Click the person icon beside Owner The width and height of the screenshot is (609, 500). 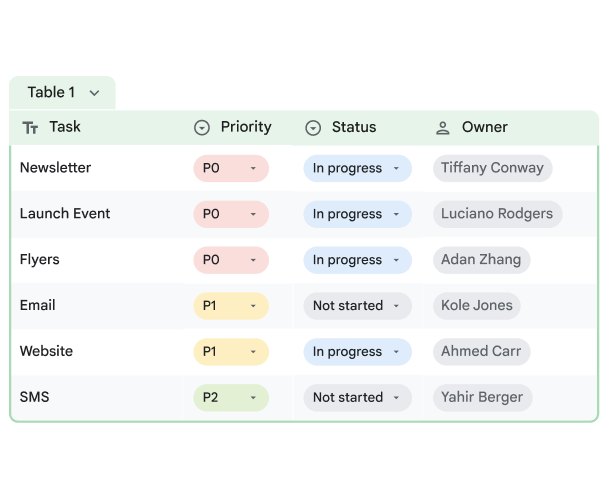point(443,128)
